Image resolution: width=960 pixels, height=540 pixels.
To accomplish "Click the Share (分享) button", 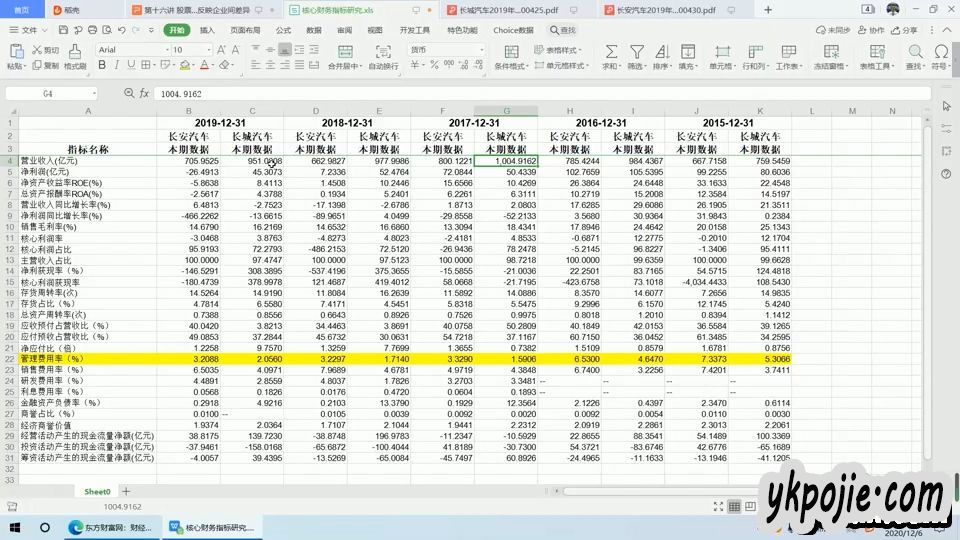I will (x=905, y=30).
